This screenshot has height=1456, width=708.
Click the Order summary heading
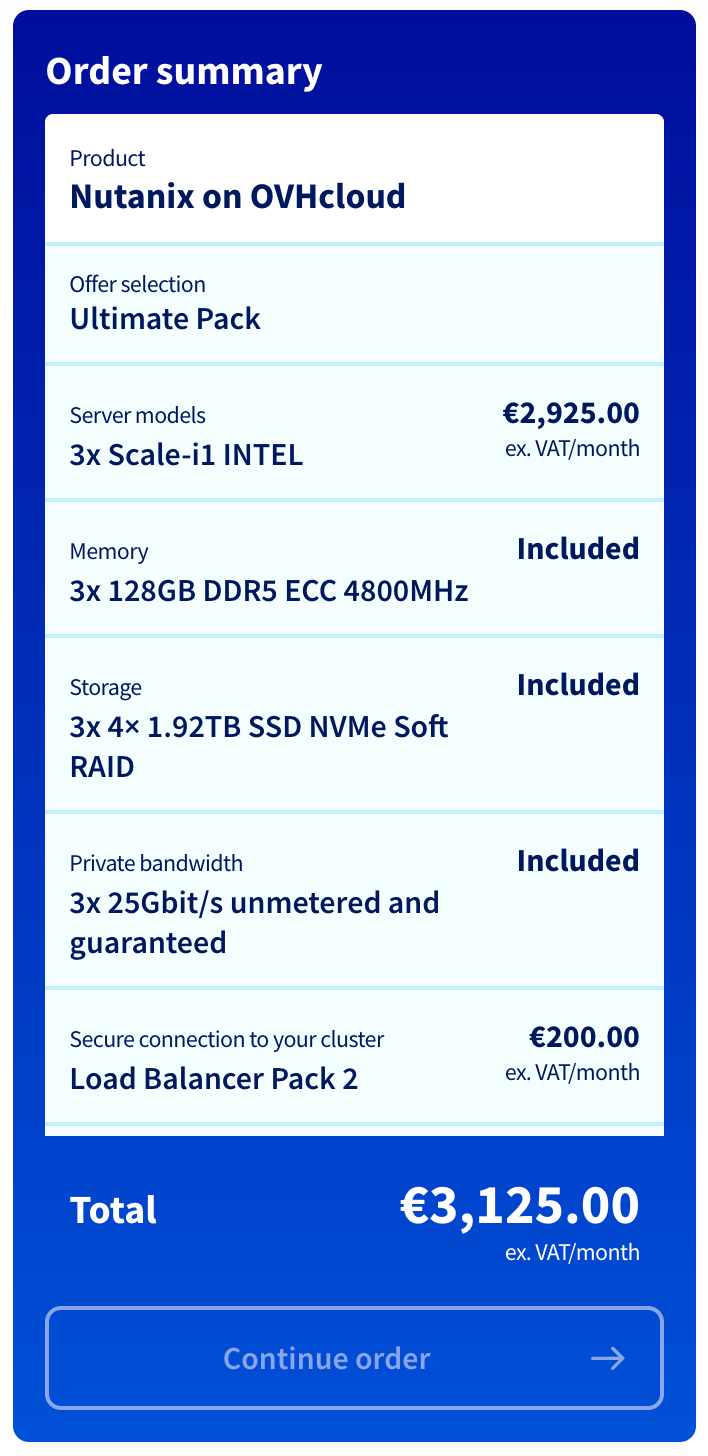[x=184, y=72]
